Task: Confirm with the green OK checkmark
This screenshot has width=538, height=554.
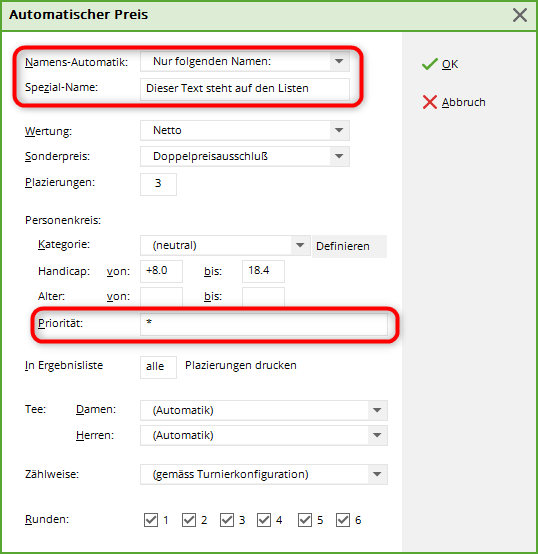Action: pos(440,64)
